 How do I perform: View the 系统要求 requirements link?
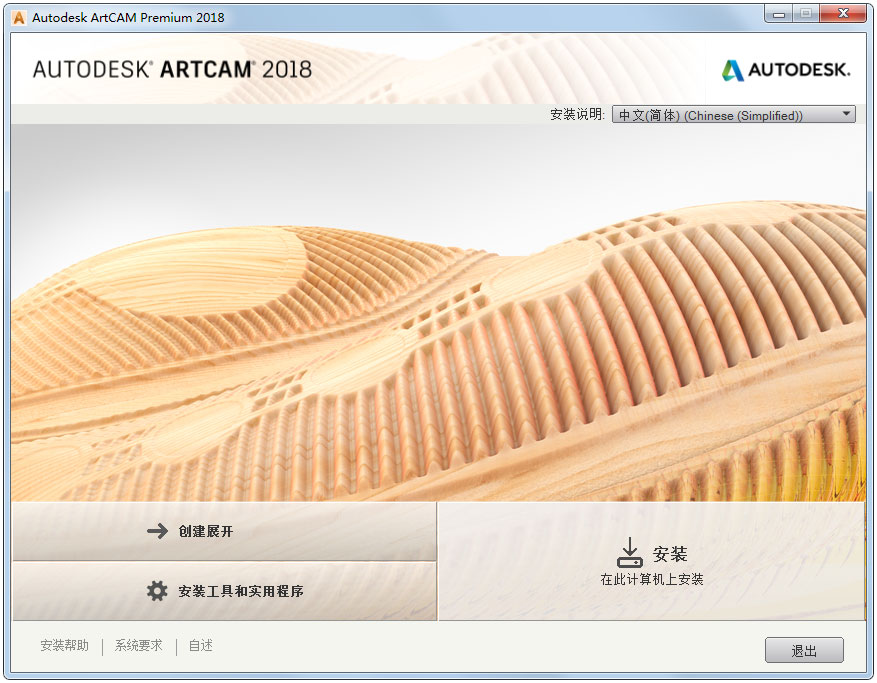[x=138, y=646]
